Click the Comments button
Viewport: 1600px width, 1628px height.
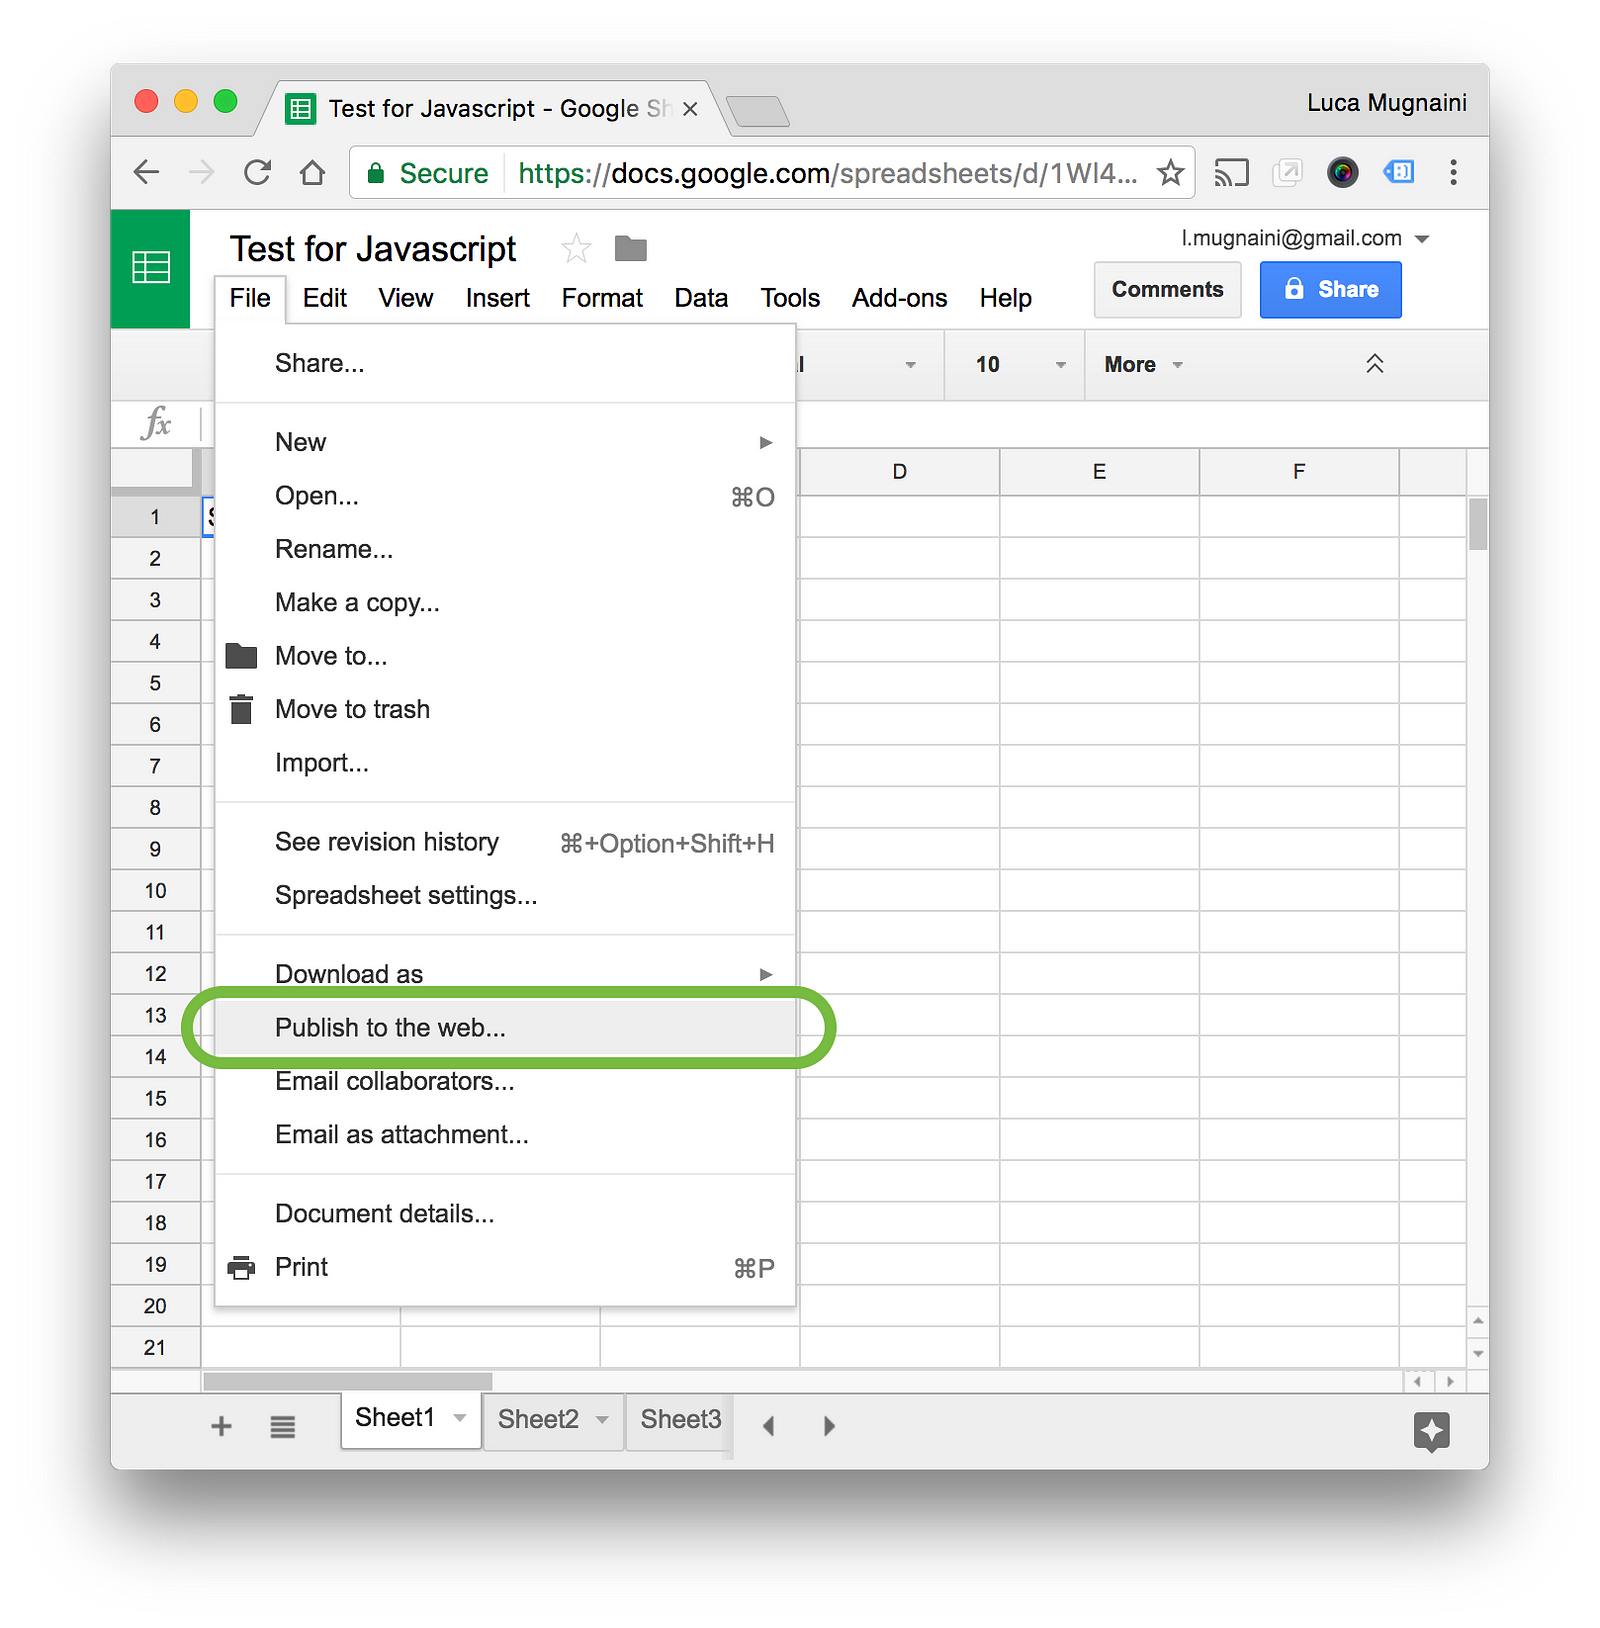[1167, 290]
